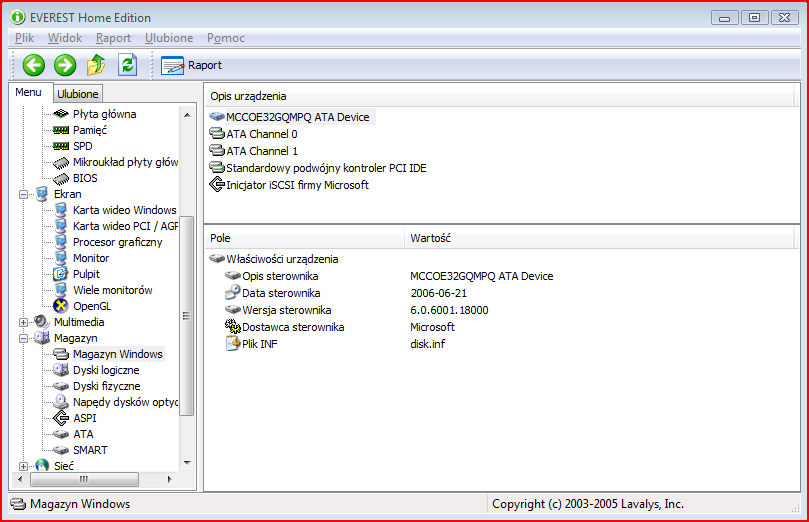Click the Dyski logiczne icon
This screenshot has width=809, height=522.
click(61, 370)
